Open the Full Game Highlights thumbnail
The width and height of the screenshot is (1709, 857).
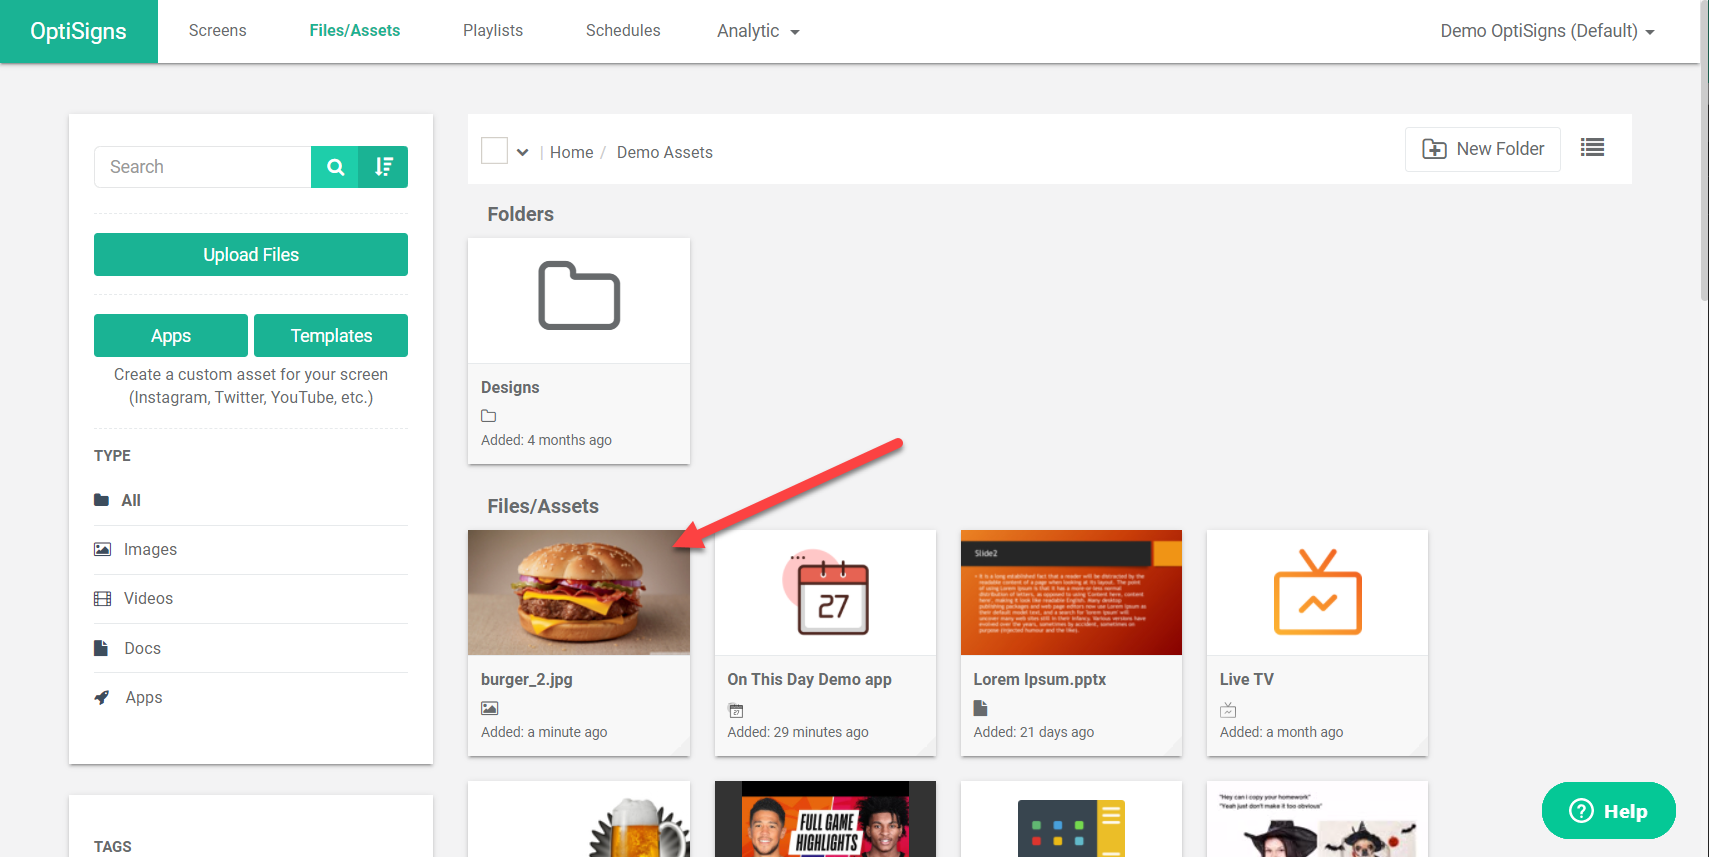pyautogui.click(x=826, y=819)
